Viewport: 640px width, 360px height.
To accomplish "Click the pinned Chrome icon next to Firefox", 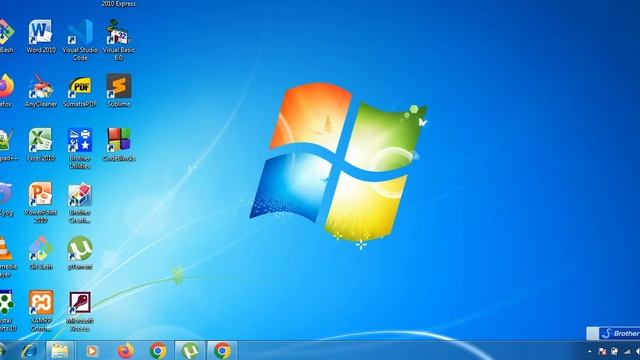I will pyautogui.click(x=158, y=351).
